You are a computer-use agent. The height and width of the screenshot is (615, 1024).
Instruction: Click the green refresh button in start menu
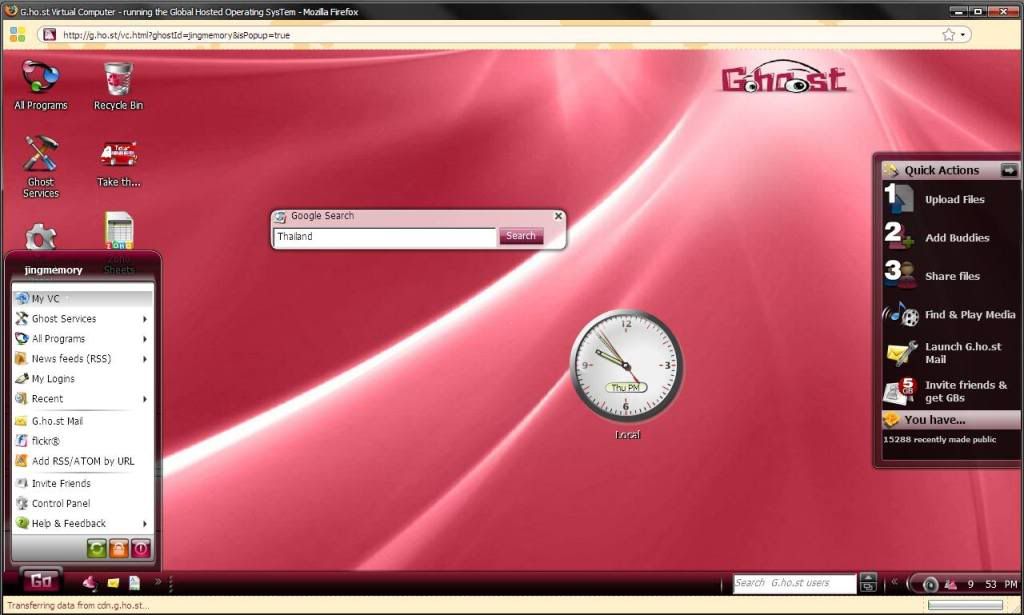(97, 548)
